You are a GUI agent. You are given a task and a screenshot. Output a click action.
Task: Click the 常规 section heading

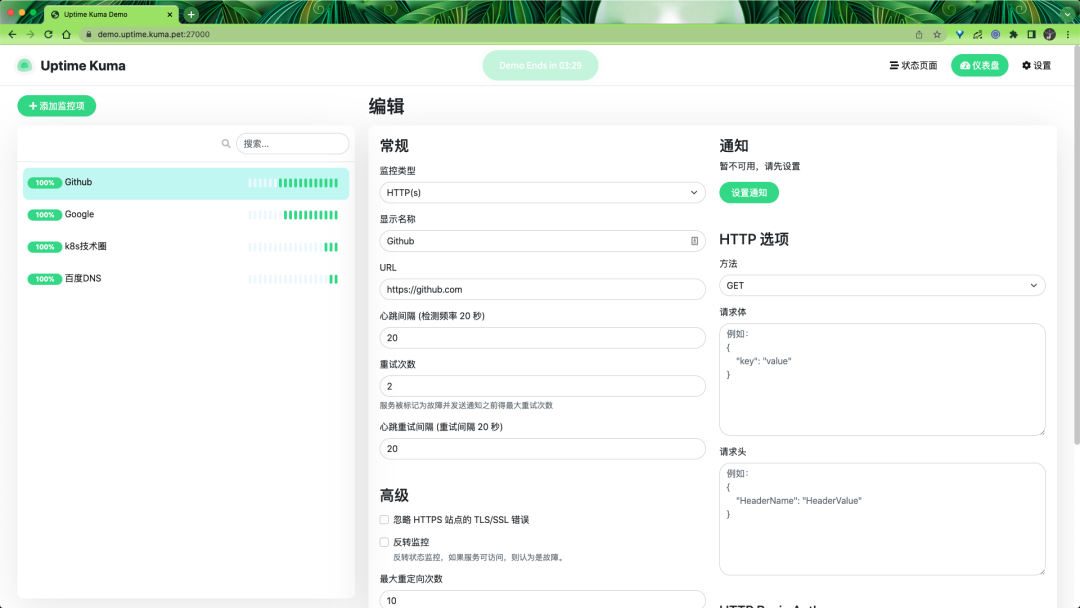394,146
